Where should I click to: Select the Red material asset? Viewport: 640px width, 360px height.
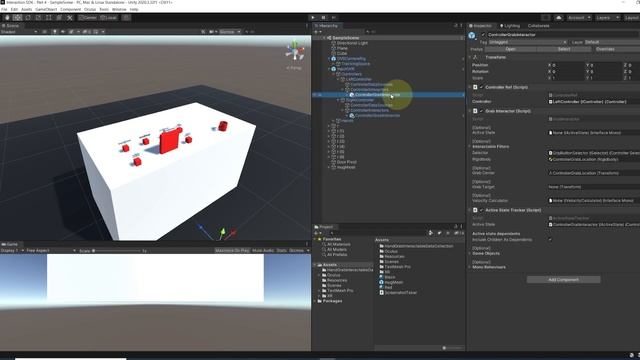pyautogui.click(x=388, y=287)
